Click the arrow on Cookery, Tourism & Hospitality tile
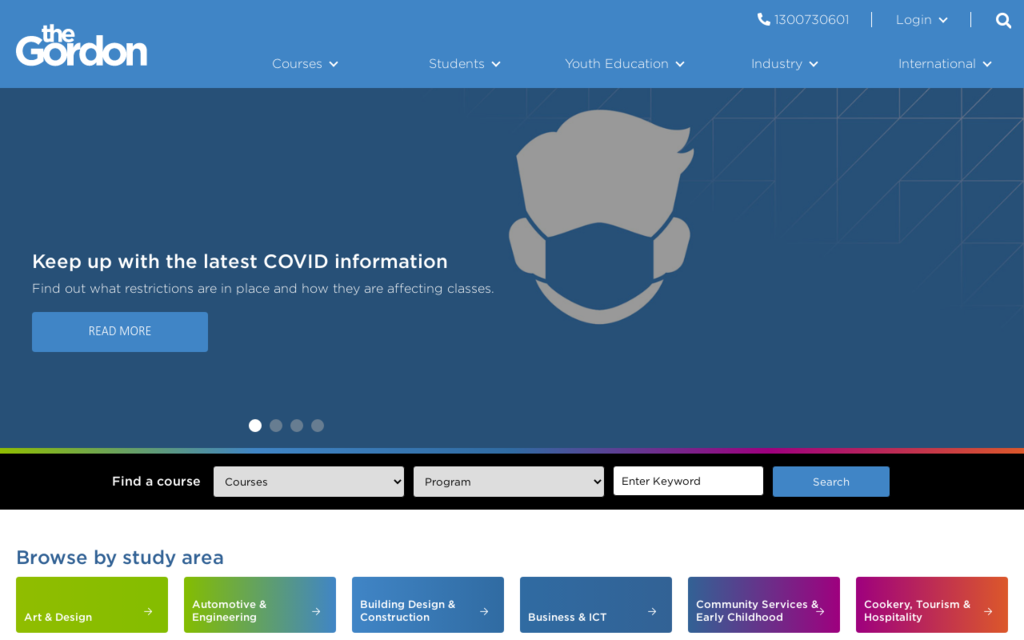The height and width of the screenshot is (640, 1024). (988, 611)
